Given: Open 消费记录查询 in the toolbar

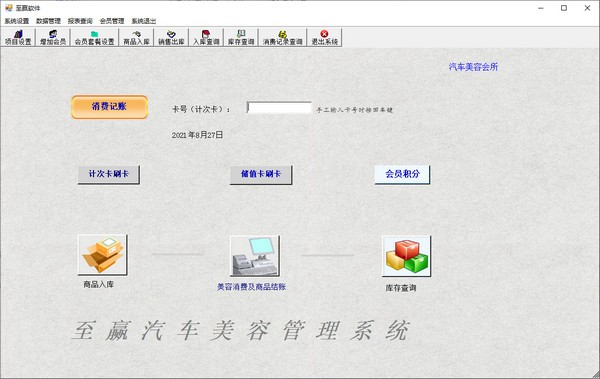Looking at the screenshot, I should [x=282, y=38].
